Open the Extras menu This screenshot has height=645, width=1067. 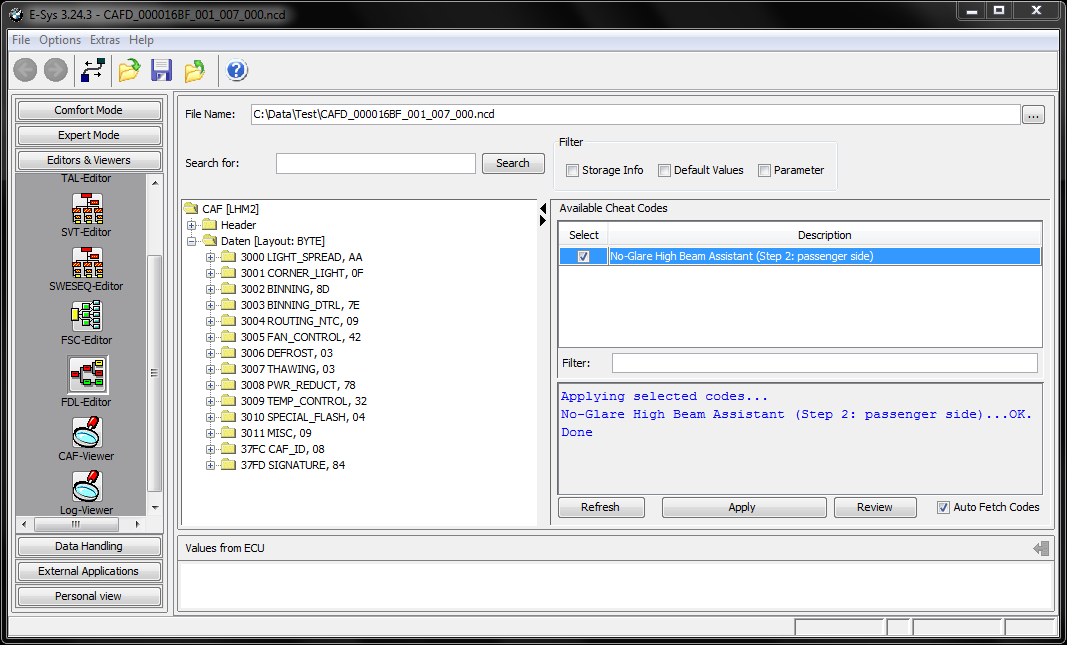pos(105,40)
